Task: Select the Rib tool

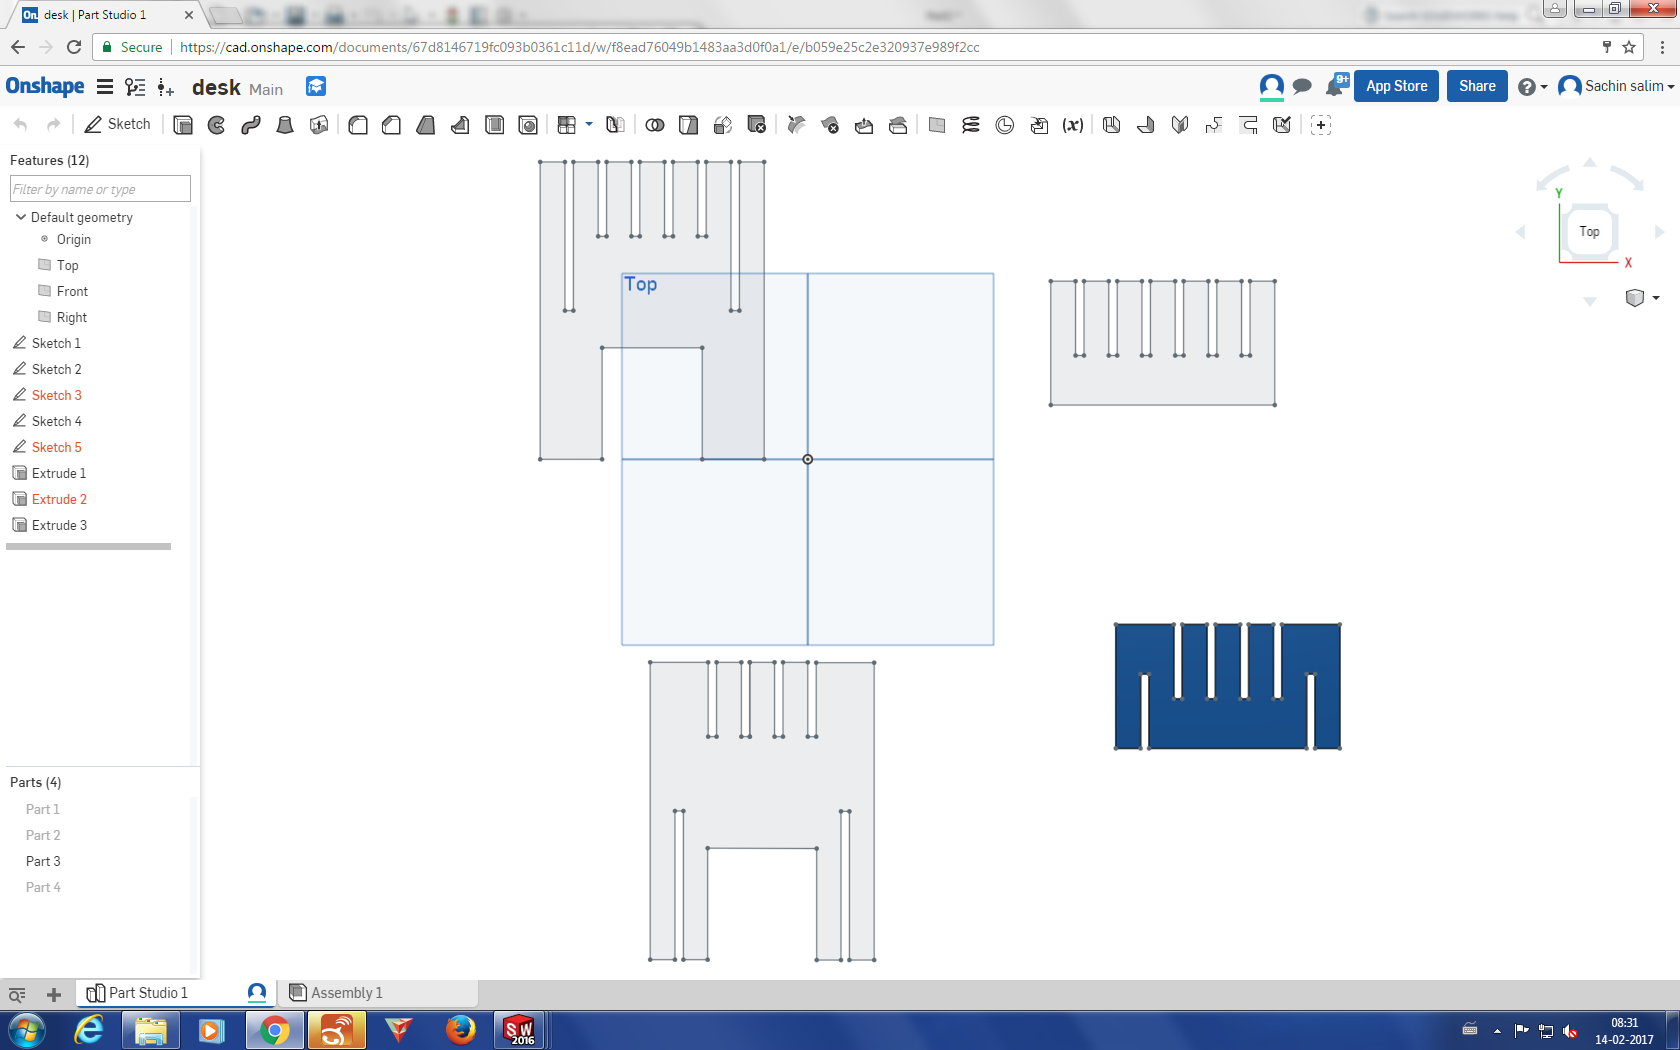Action: tap(460, 125)
